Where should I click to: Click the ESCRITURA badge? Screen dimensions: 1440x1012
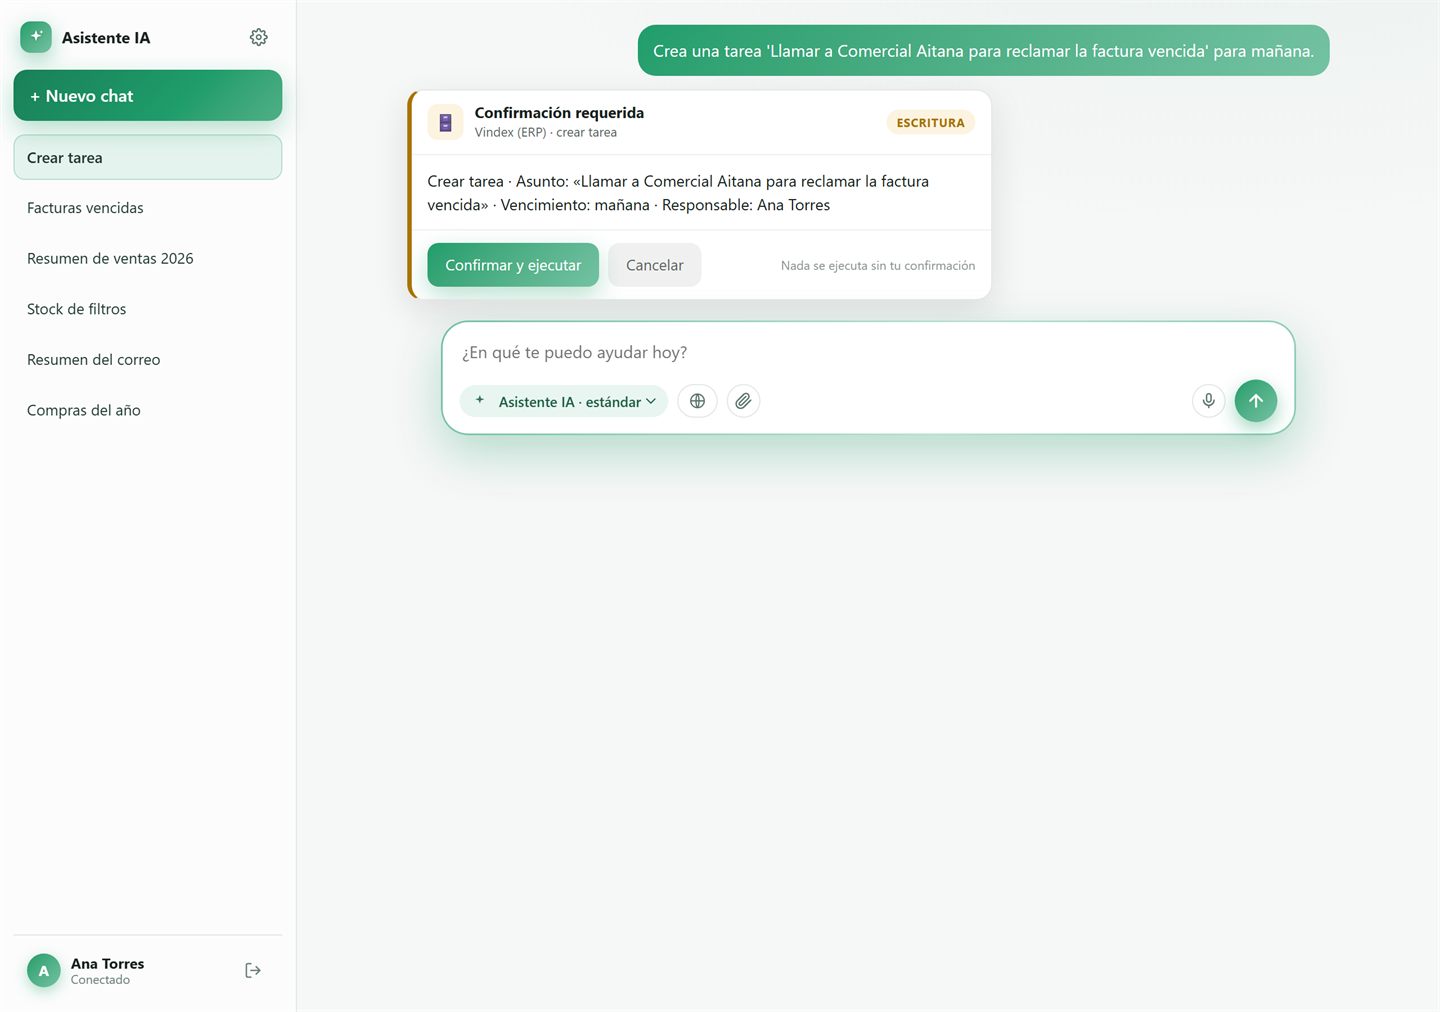(930, 122)
